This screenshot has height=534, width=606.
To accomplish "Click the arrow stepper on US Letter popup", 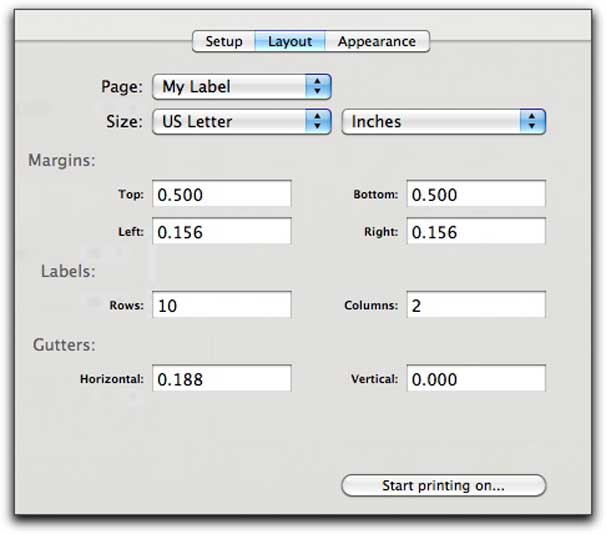I will [318, 122].
